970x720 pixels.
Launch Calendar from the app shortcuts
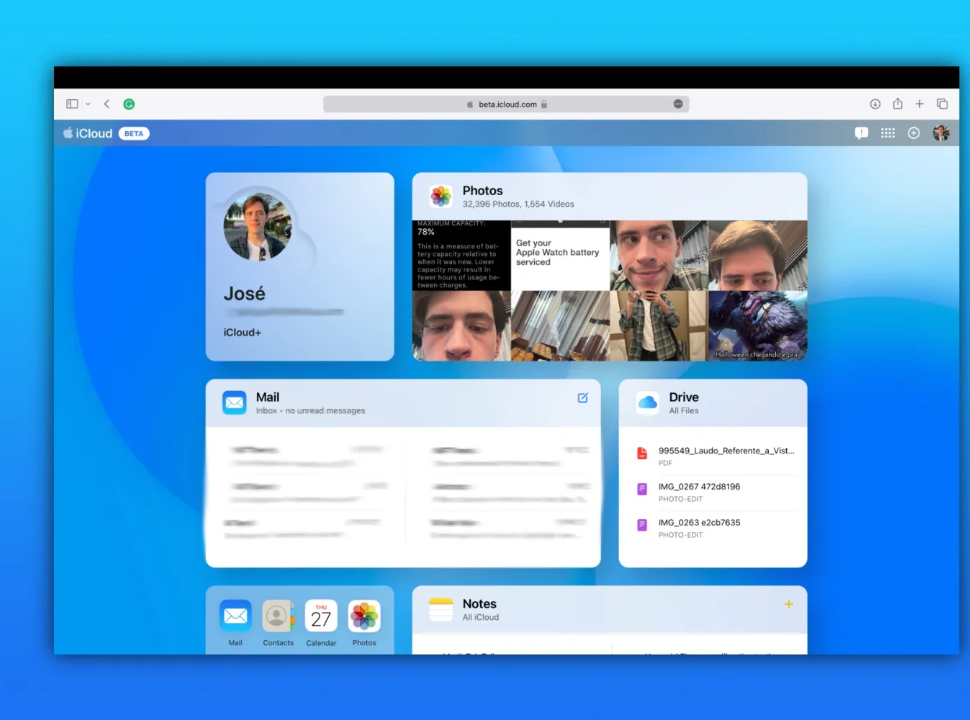(x=321, y=616)
